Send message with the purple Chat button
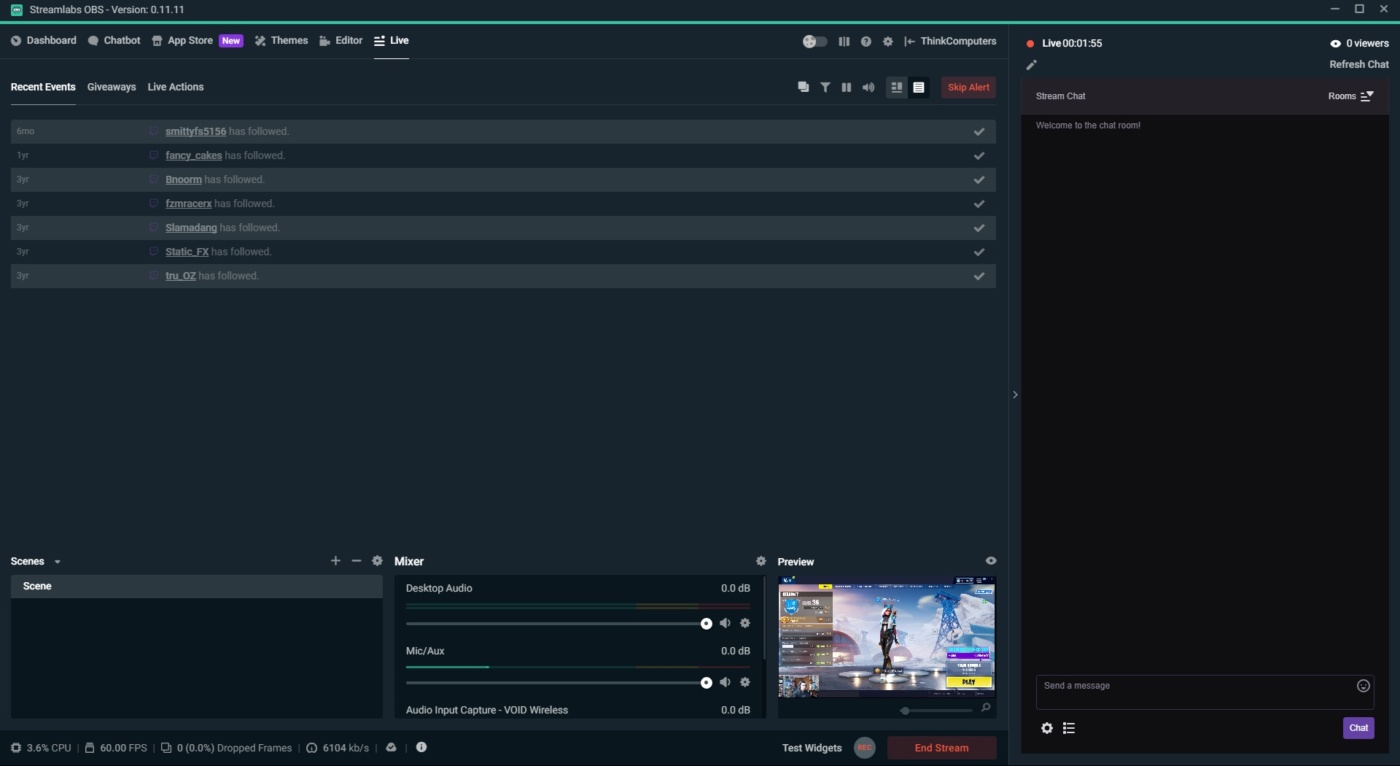Image resolution: width=1400 pixels, height=766 pixels. tap(1358, 728)
